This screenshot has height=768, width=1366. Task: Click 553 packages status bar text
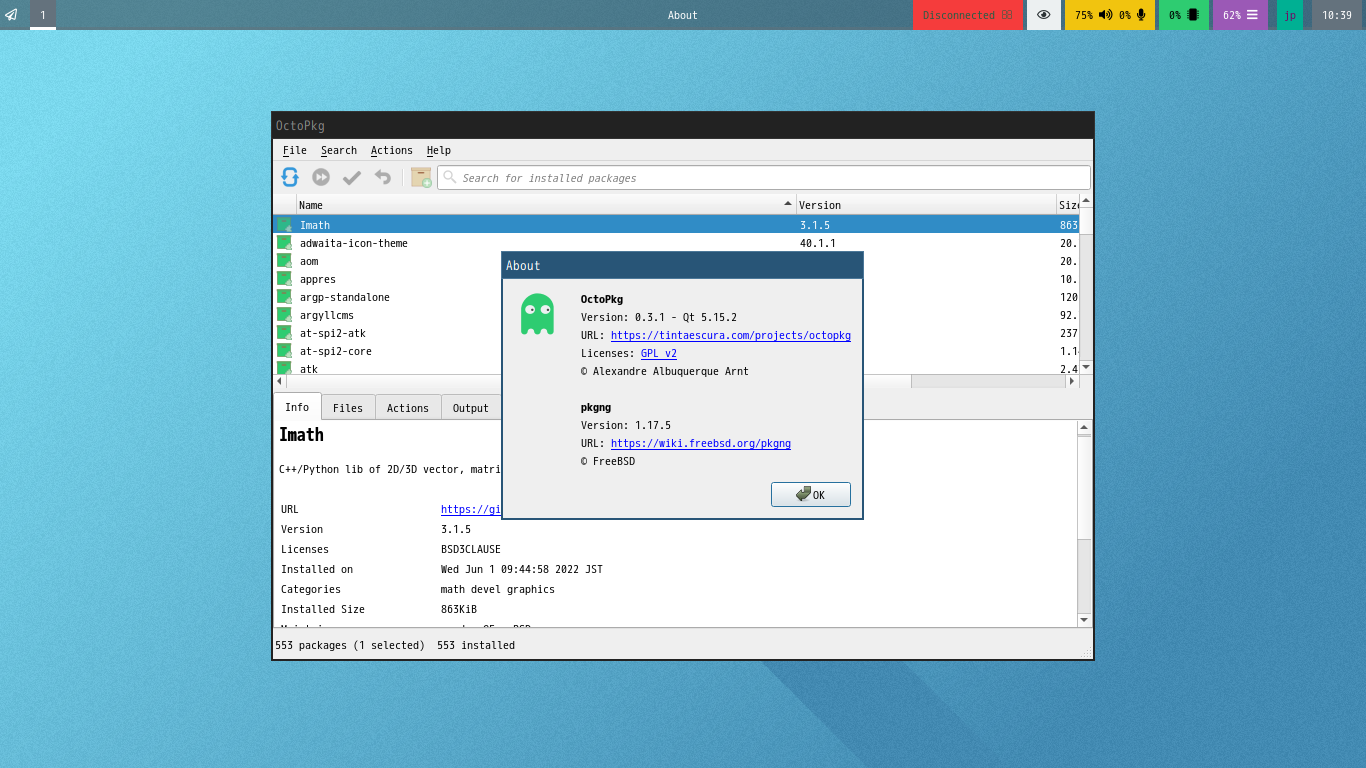pos(350,645)
